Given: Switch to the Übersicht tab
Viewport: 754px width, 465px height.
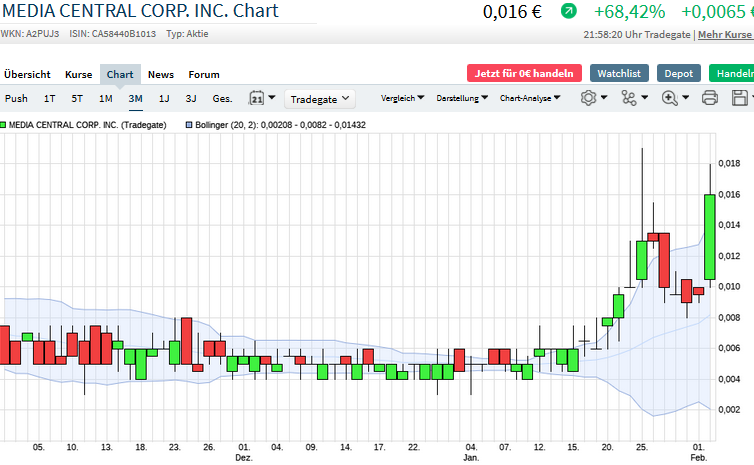Looking at the screenshot, I should coord(27,75).
